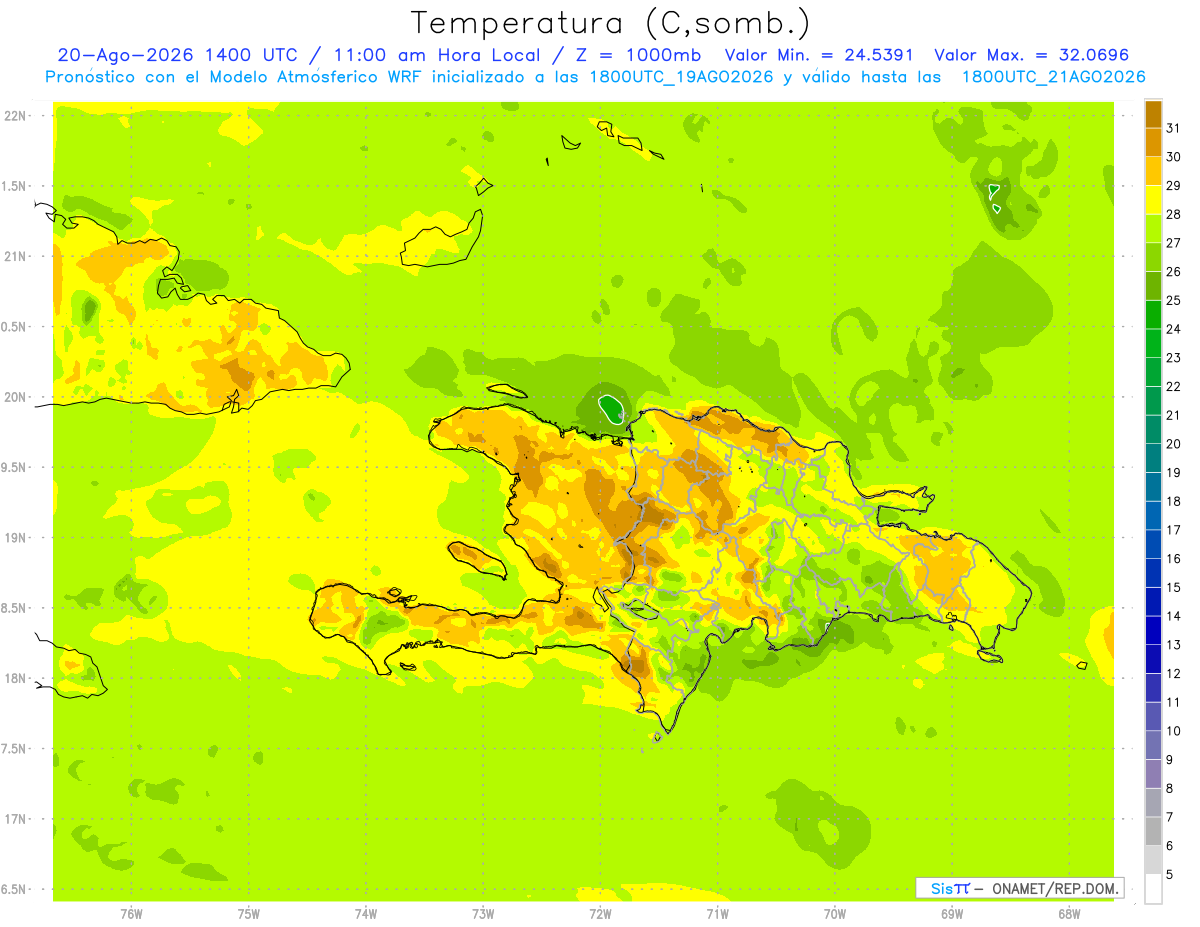The height and width of the screenshot is (927, 1200).
Task: Click the '72W' longitude axis label
Action: coord(600,914)
